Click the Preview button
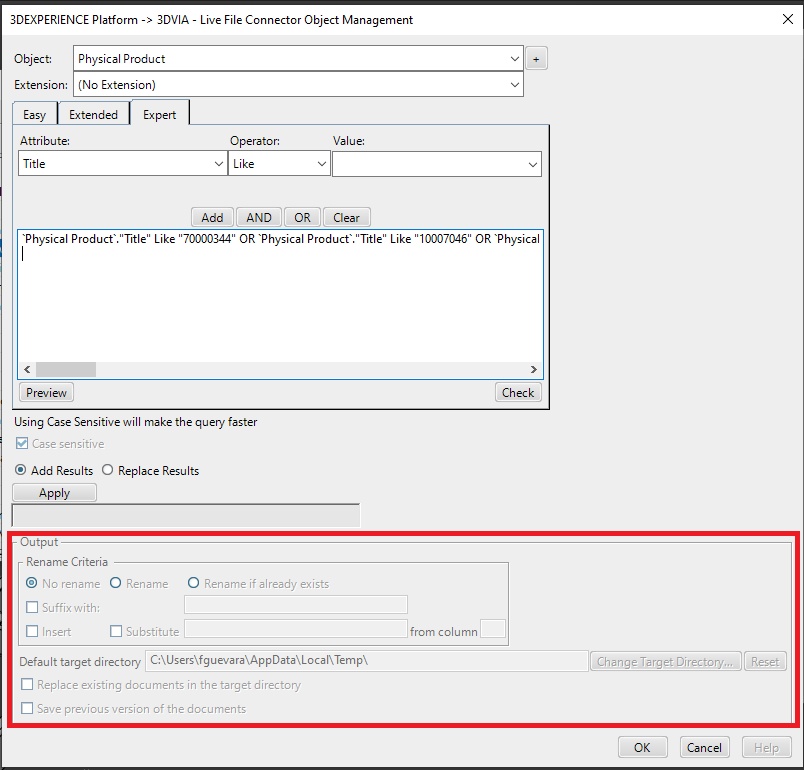Screen dimensions: 804x770 46,393
